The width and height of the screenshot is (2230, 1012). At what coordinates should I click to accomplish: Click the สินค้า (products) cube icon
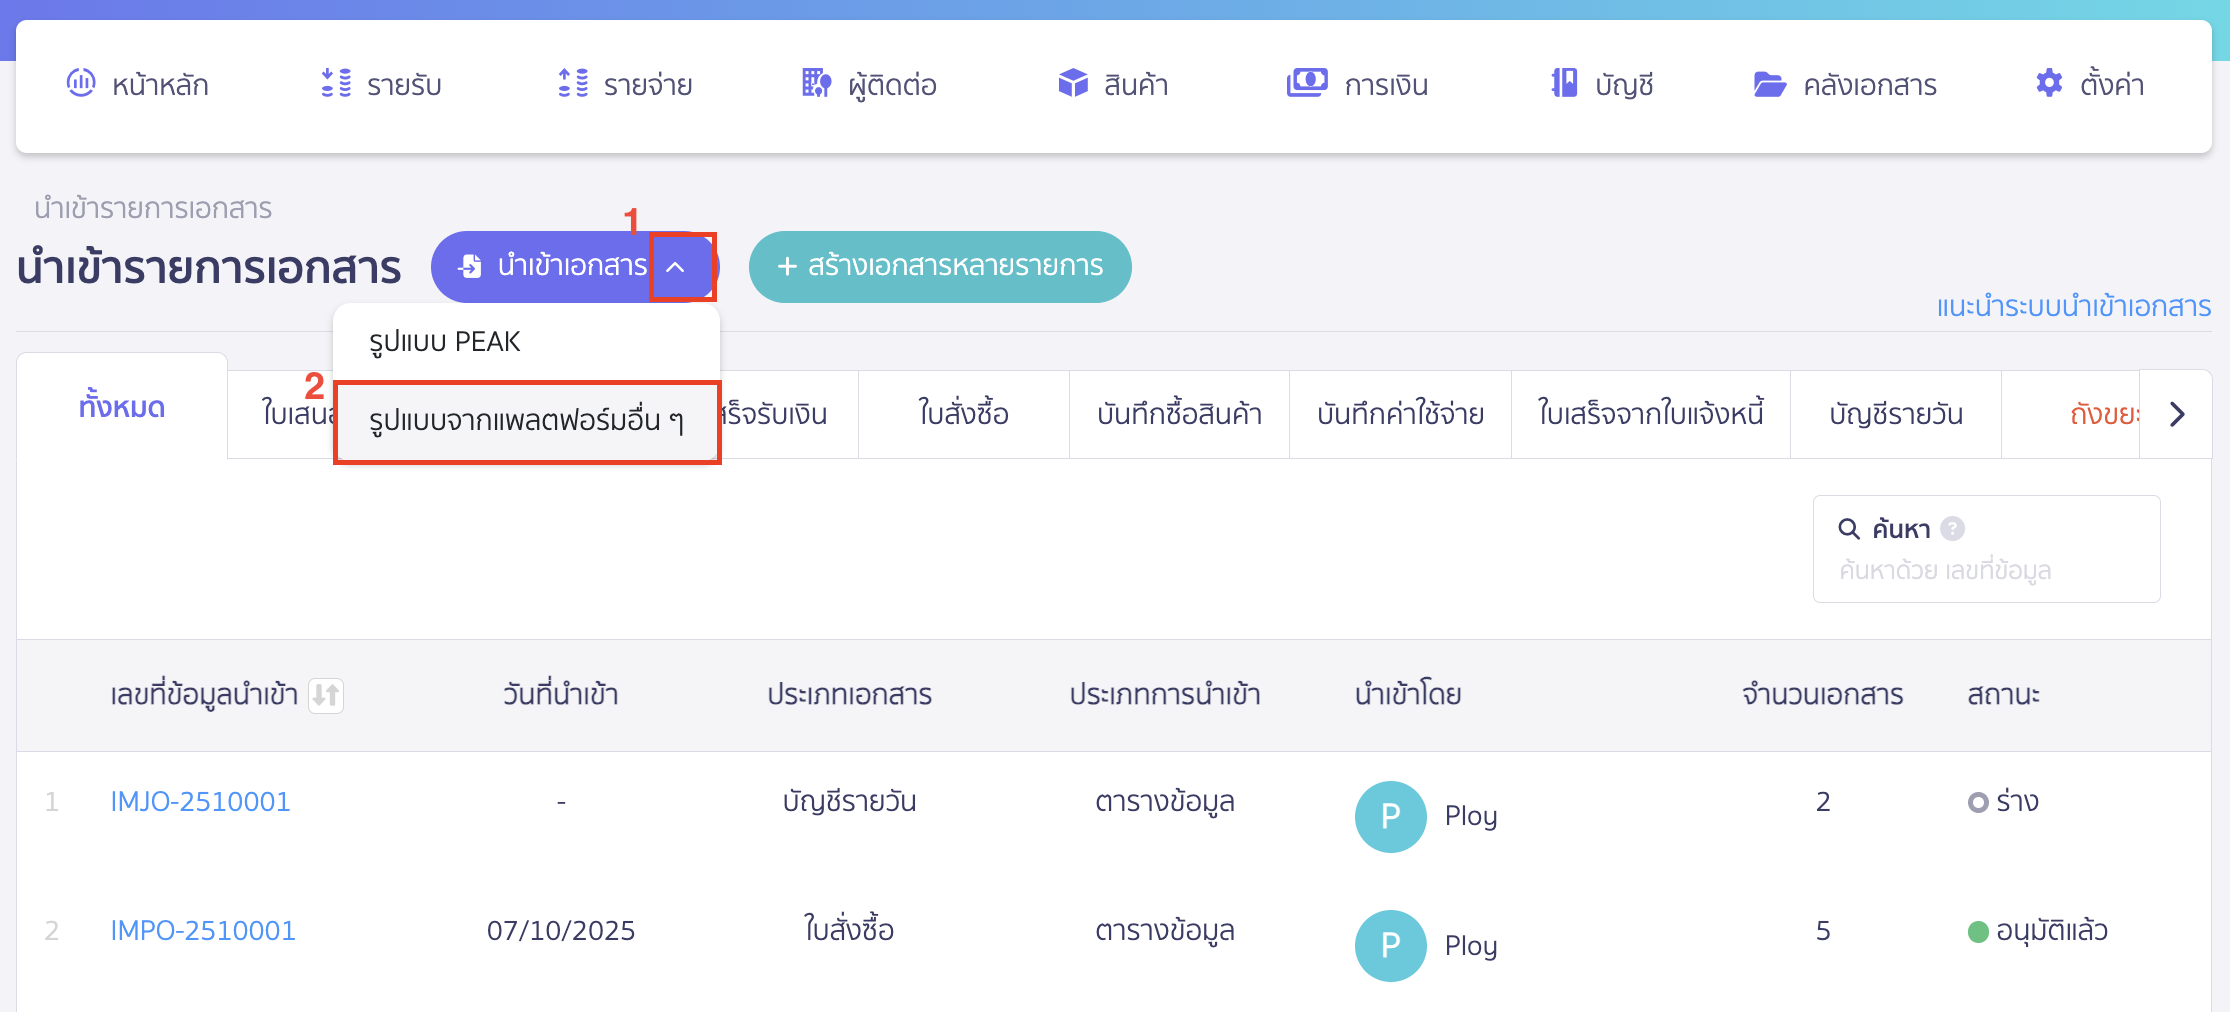coord(1073,84)
